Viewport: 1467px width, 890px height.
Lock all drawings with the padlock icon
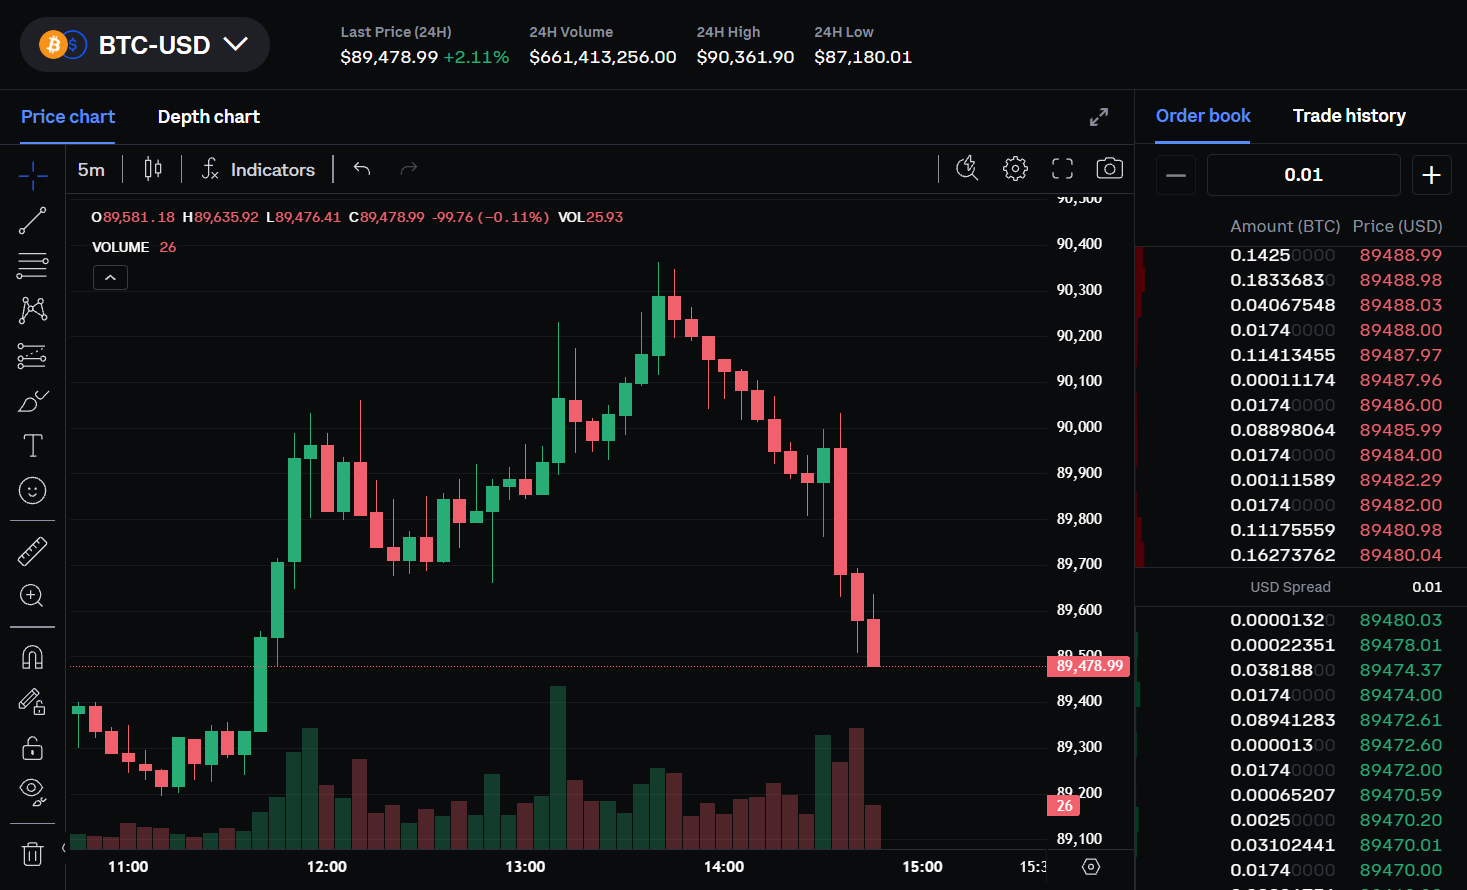click(x=32, y=748)
